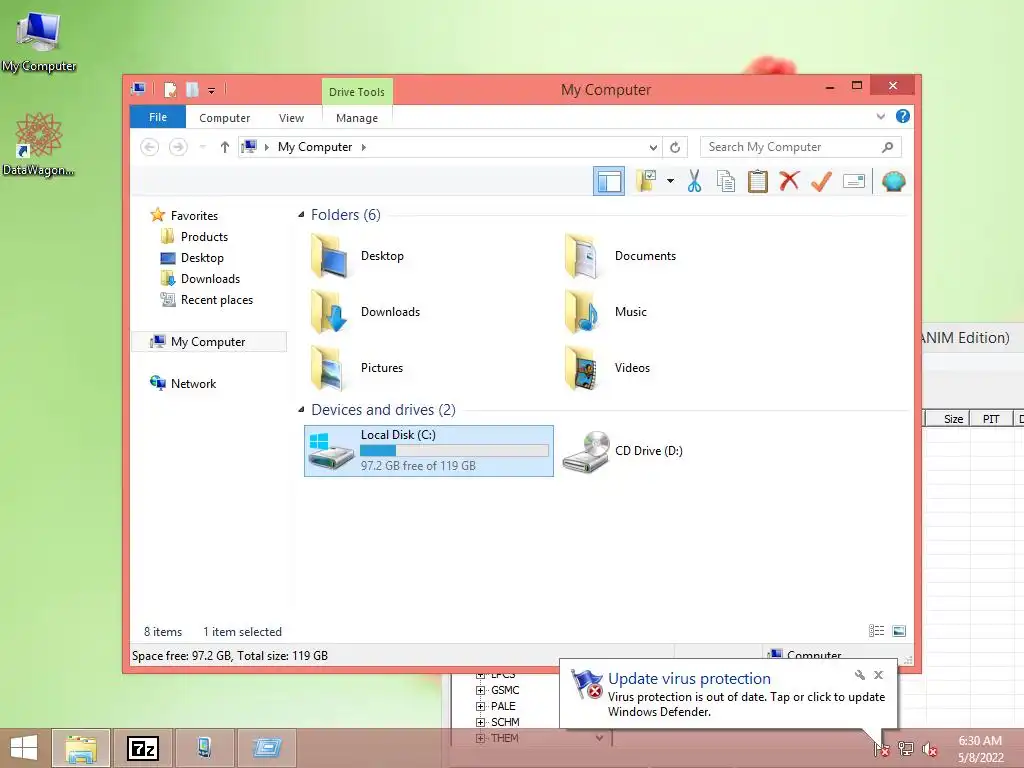The width and height of the screenshot is (1024, 768).
Task: Open the folder options dropdown arrow
Action: pos(671,181)
